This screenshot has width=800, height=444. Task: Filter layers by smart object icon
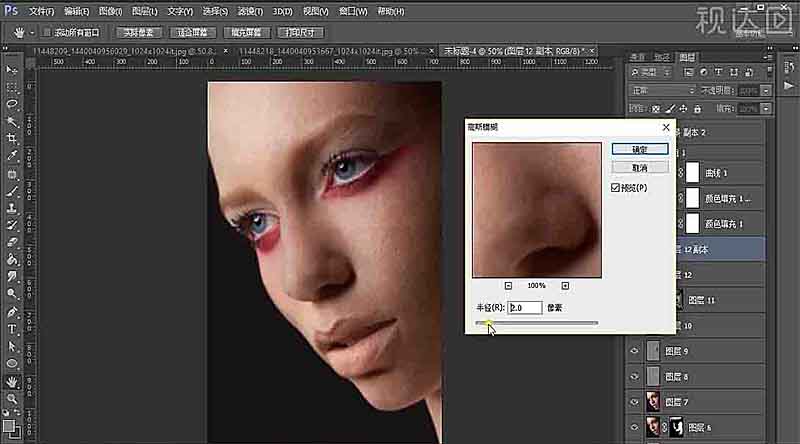coord(748,72)
